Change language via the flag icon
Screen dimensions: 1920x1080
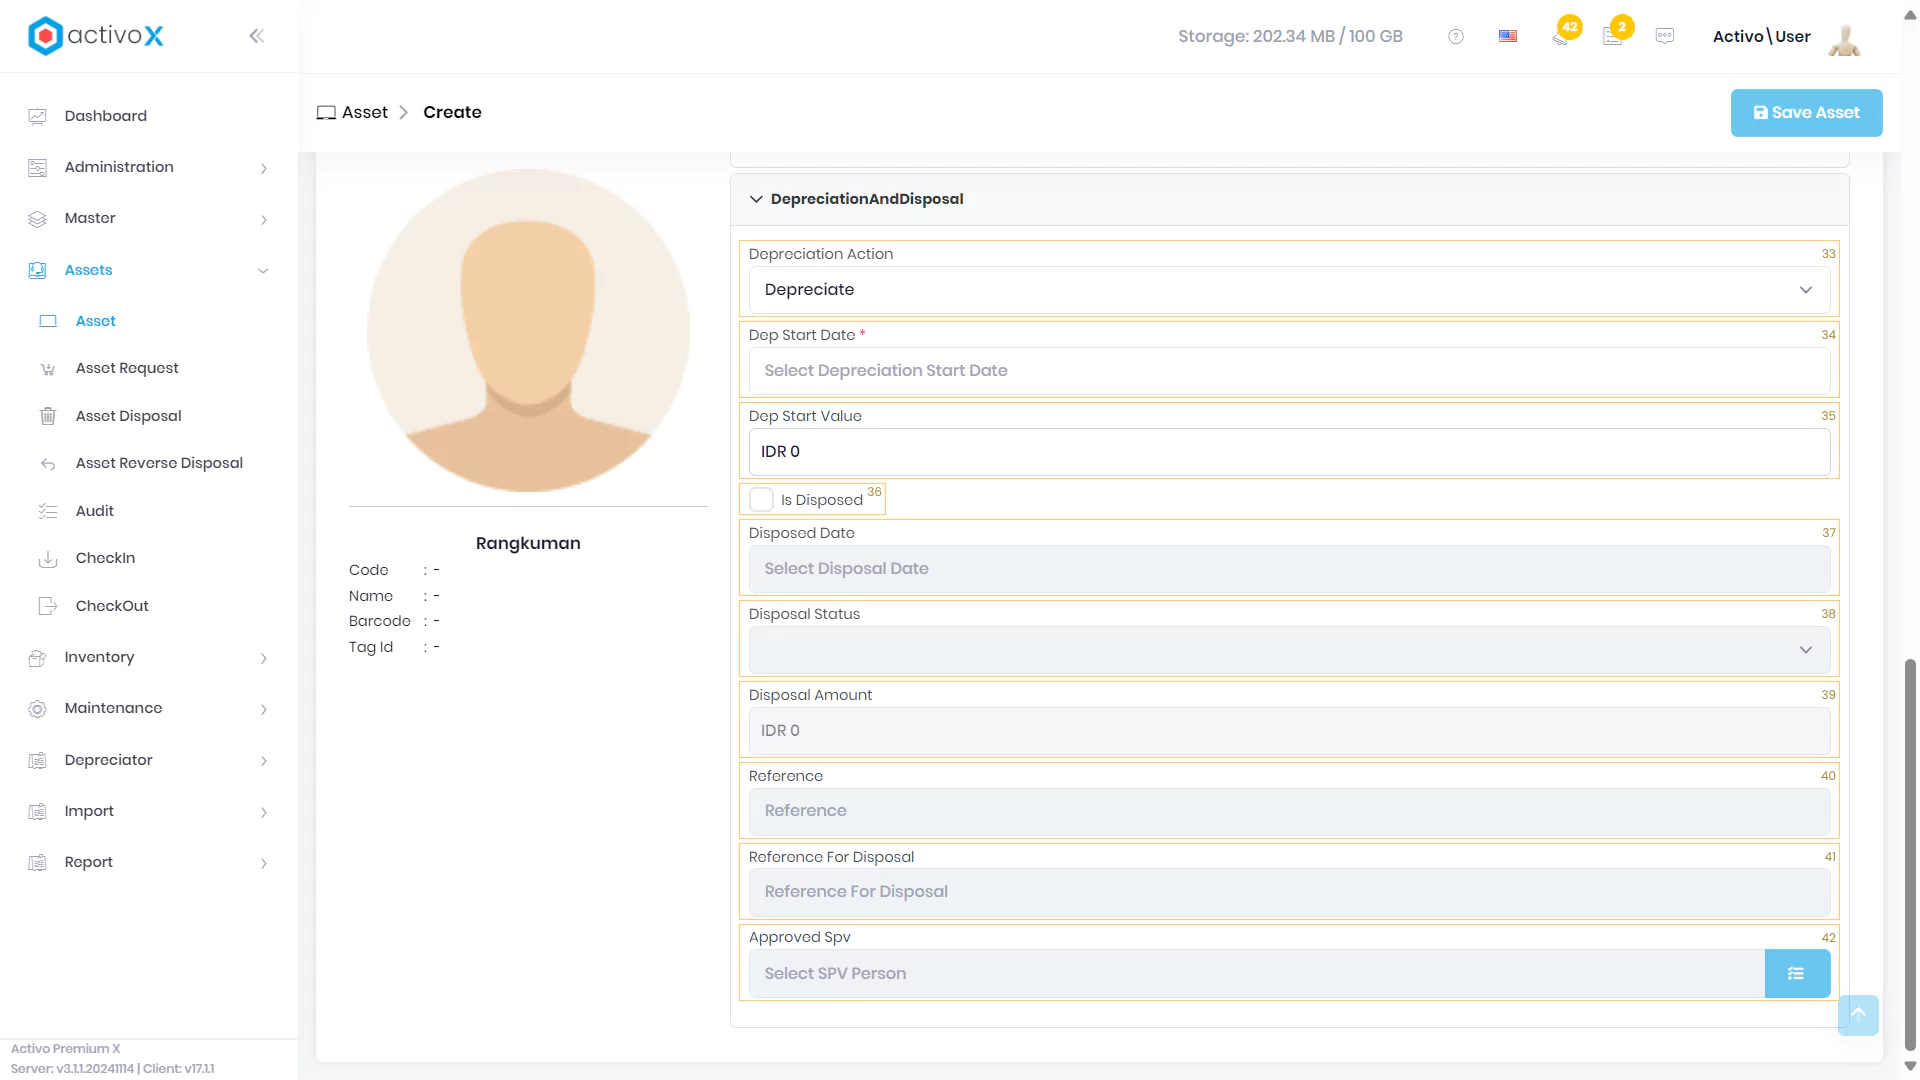click(1508, 36)
